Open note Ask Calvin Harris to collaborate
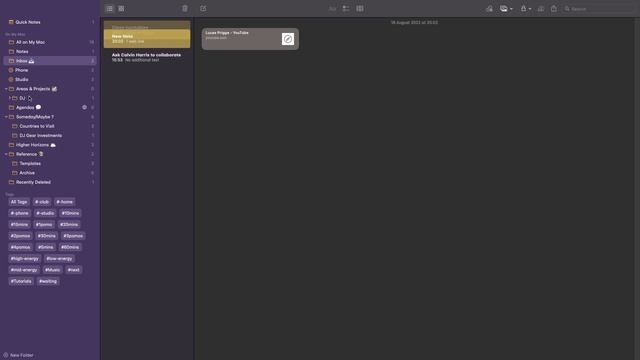 click(147, 57)
